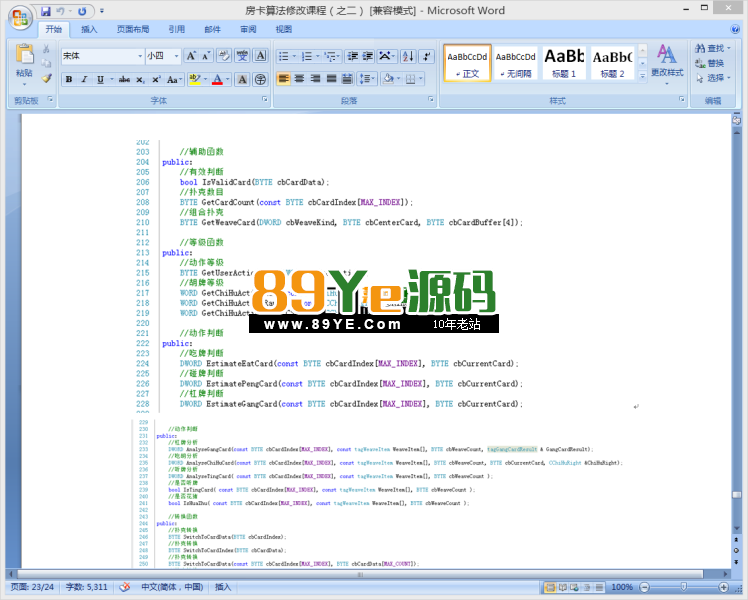Screen dimensions: 748x600
Task: Set right text alignment
Action: click(x=315, y=79)
